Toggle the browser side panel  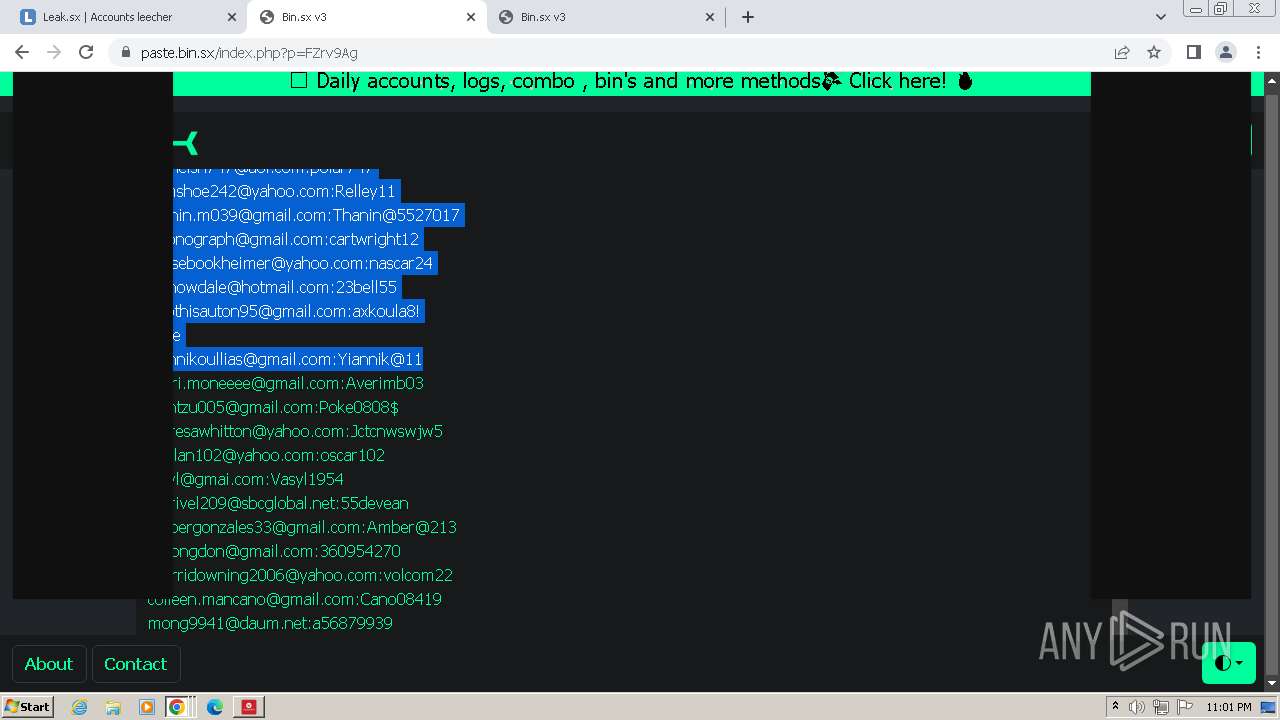pos(1193,52)
